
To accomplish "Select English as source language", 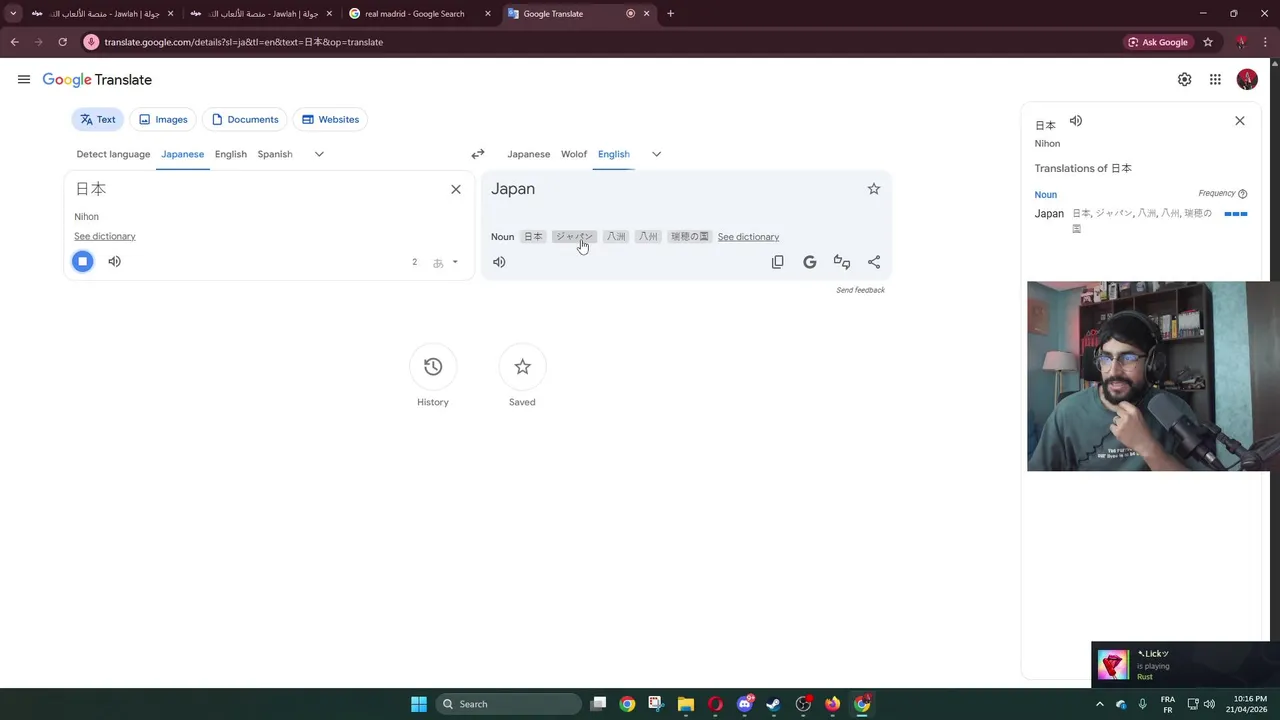I will click(230, 154).
